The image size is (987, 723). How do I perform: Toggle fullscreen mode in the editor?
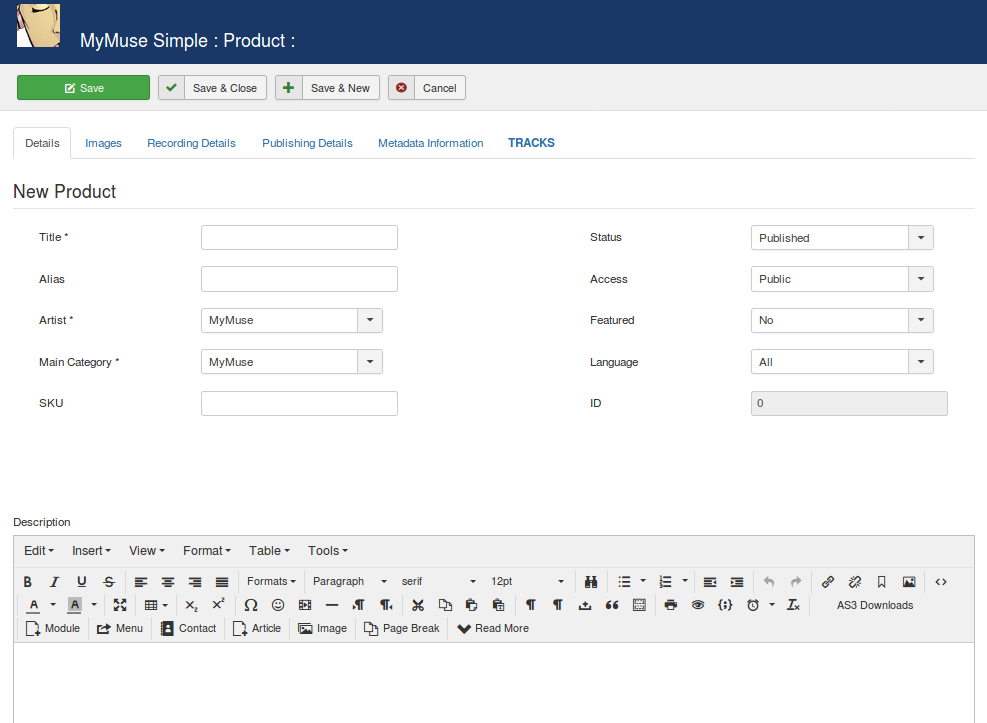(x=120, y=605)
